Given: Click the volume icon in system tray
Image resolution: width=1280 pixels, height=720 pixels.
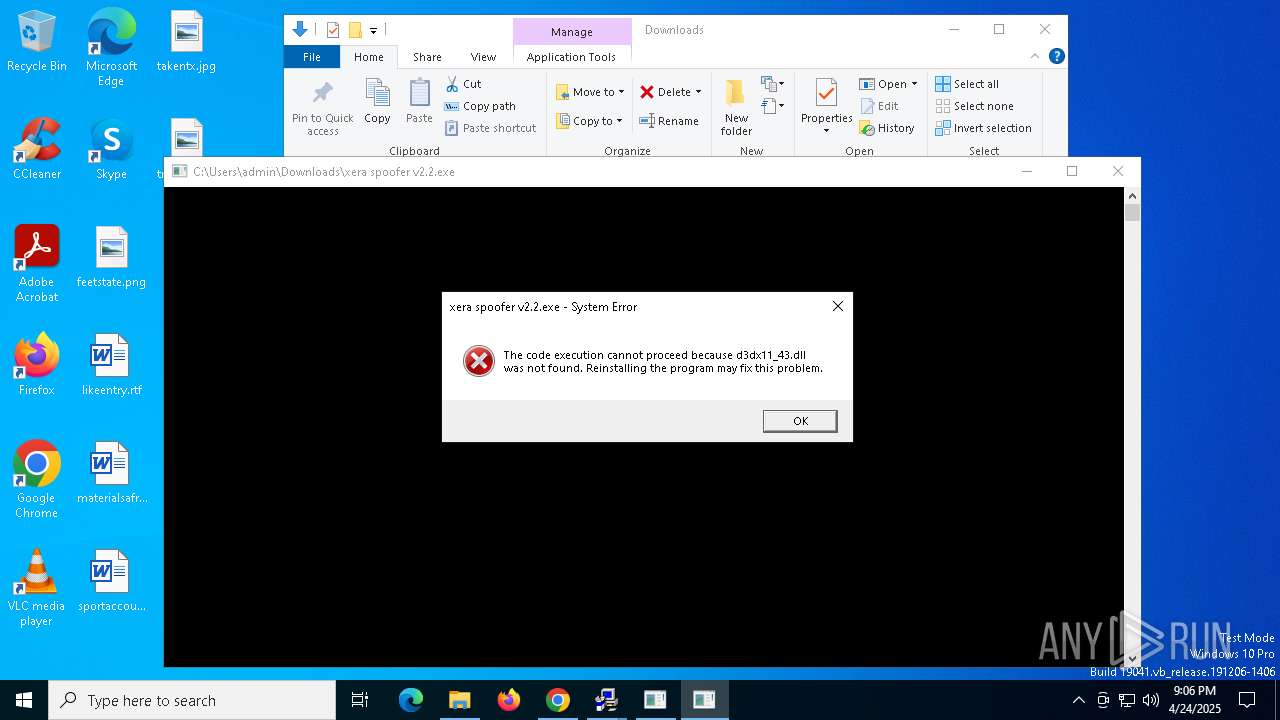Looking at the screenshot, I should pyautogui.click(x=1151, y=700).
